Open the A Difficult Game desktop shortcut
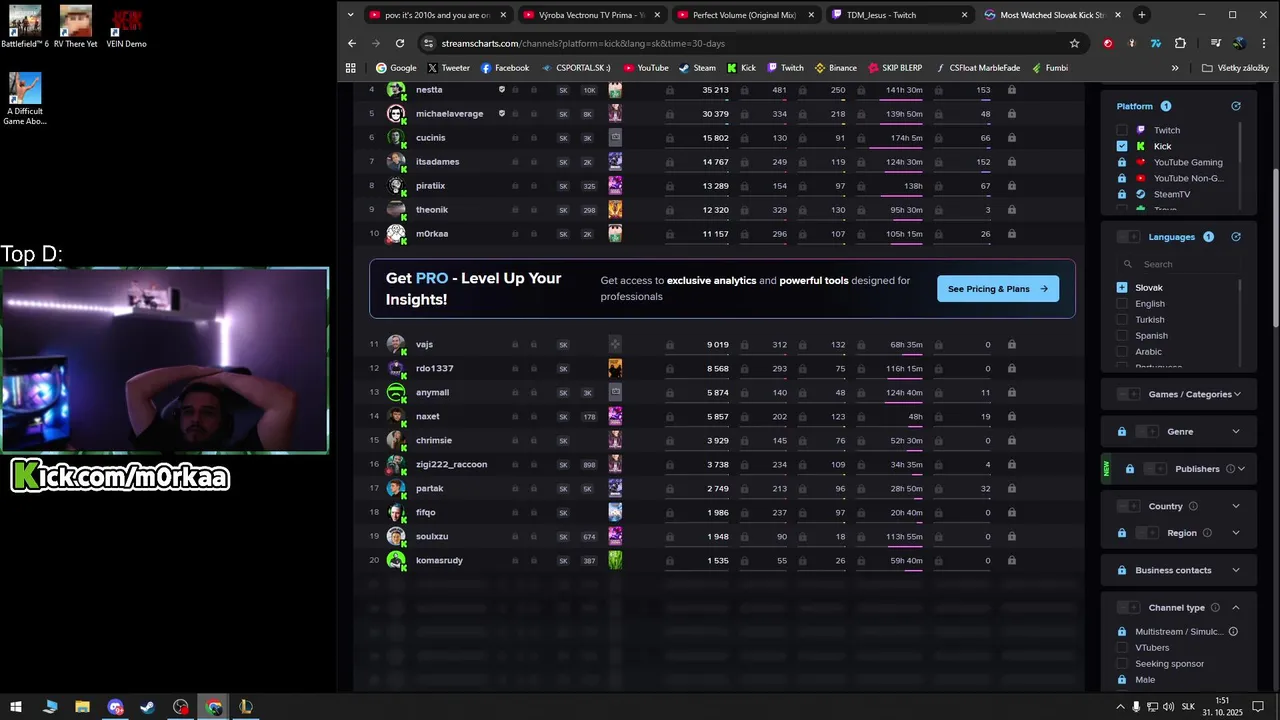1280x720 pixels. tap(25, 99)
